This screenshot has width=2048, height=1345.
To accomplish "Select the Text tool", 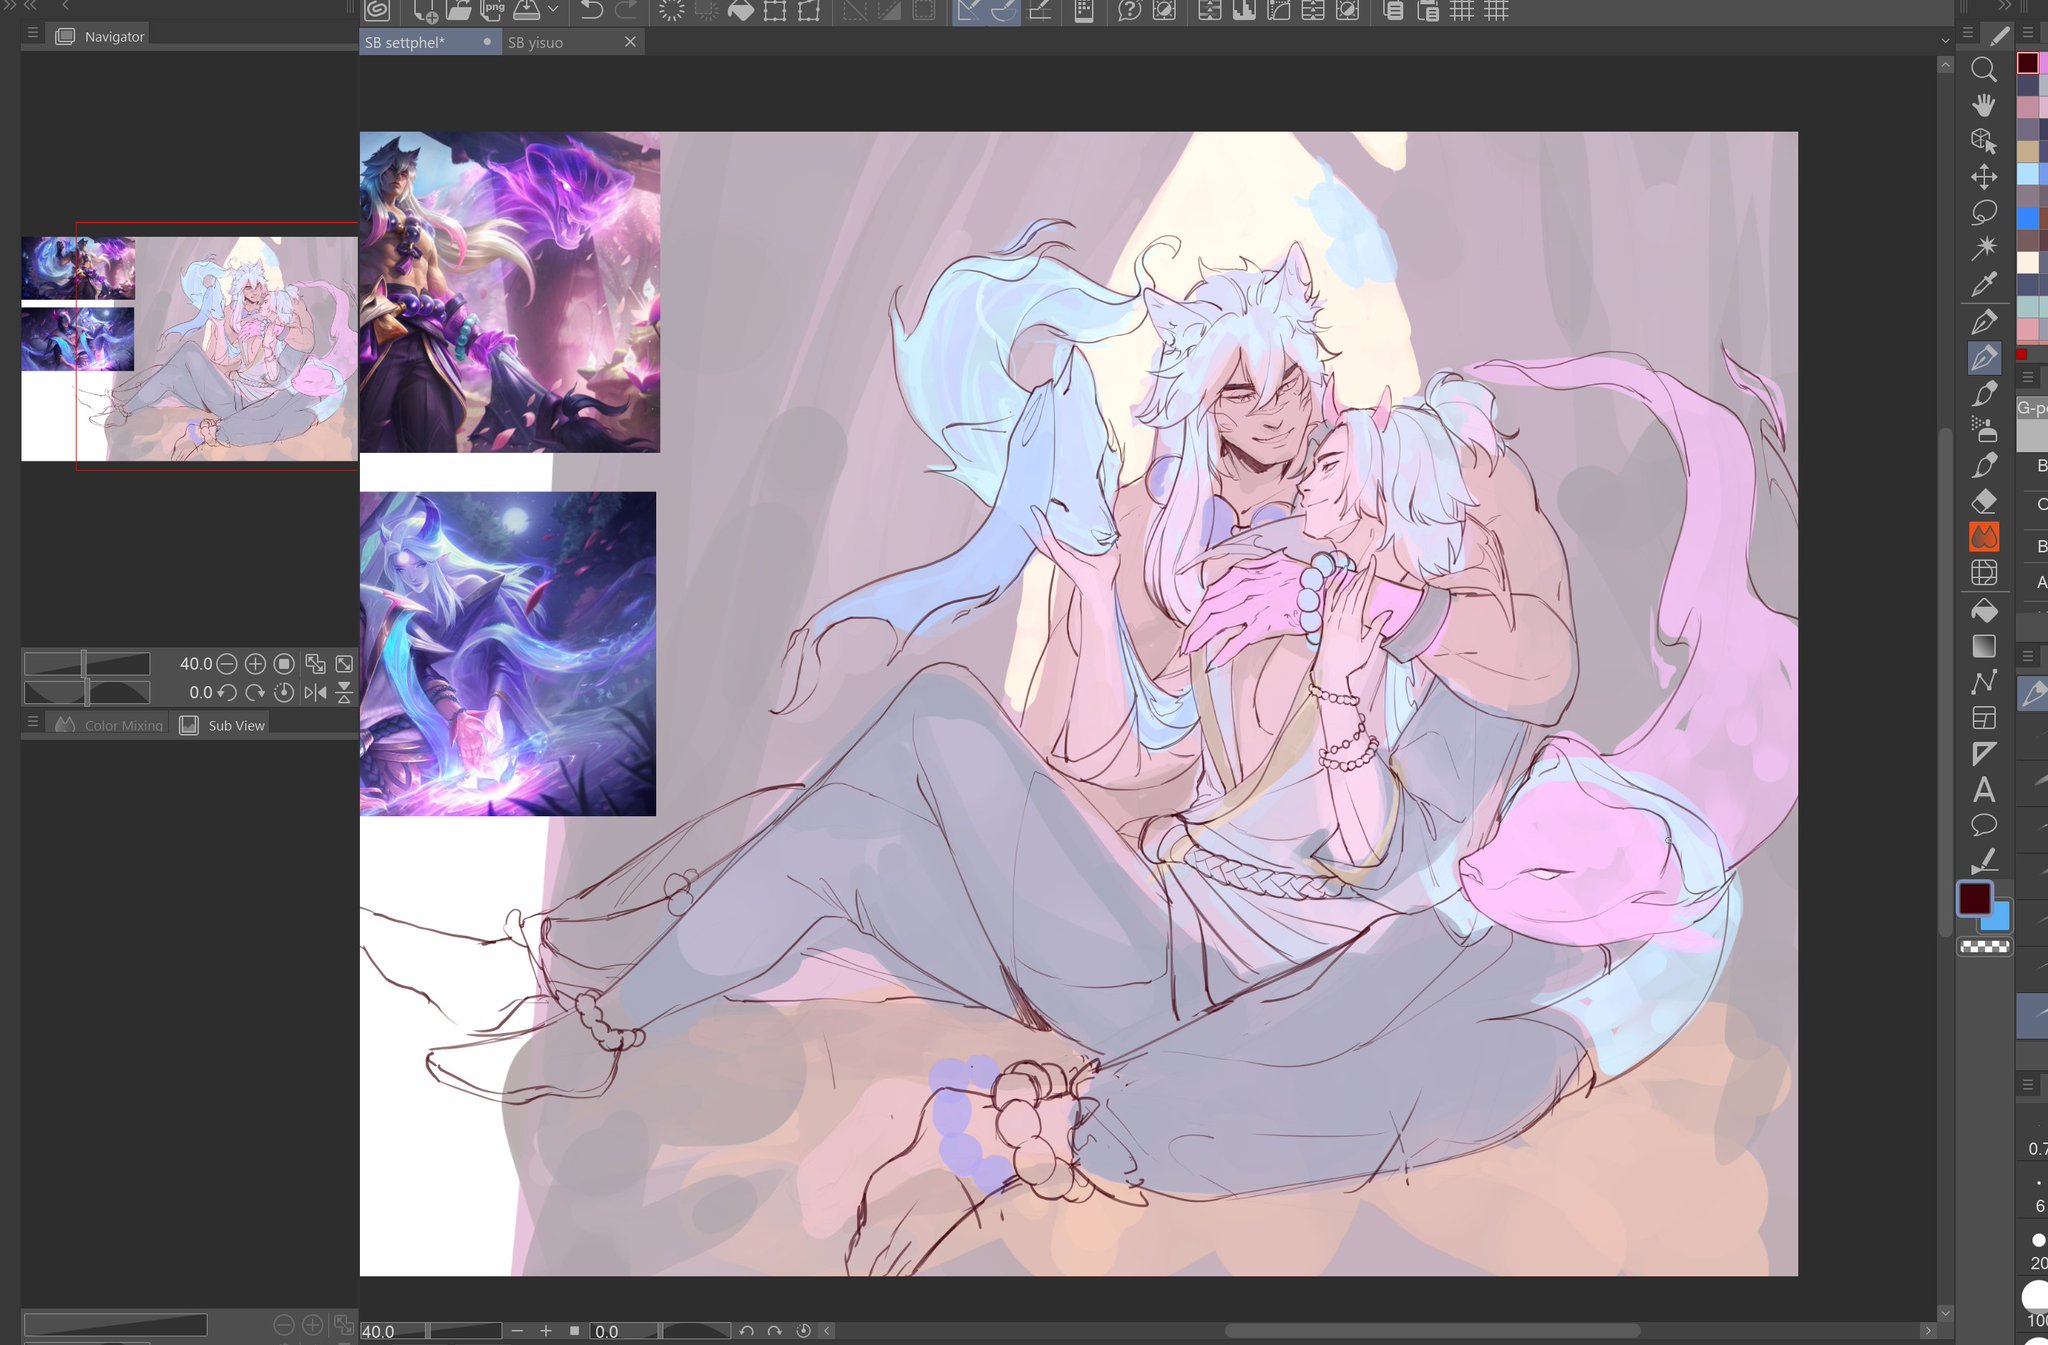I will (x=1985, y=790).
